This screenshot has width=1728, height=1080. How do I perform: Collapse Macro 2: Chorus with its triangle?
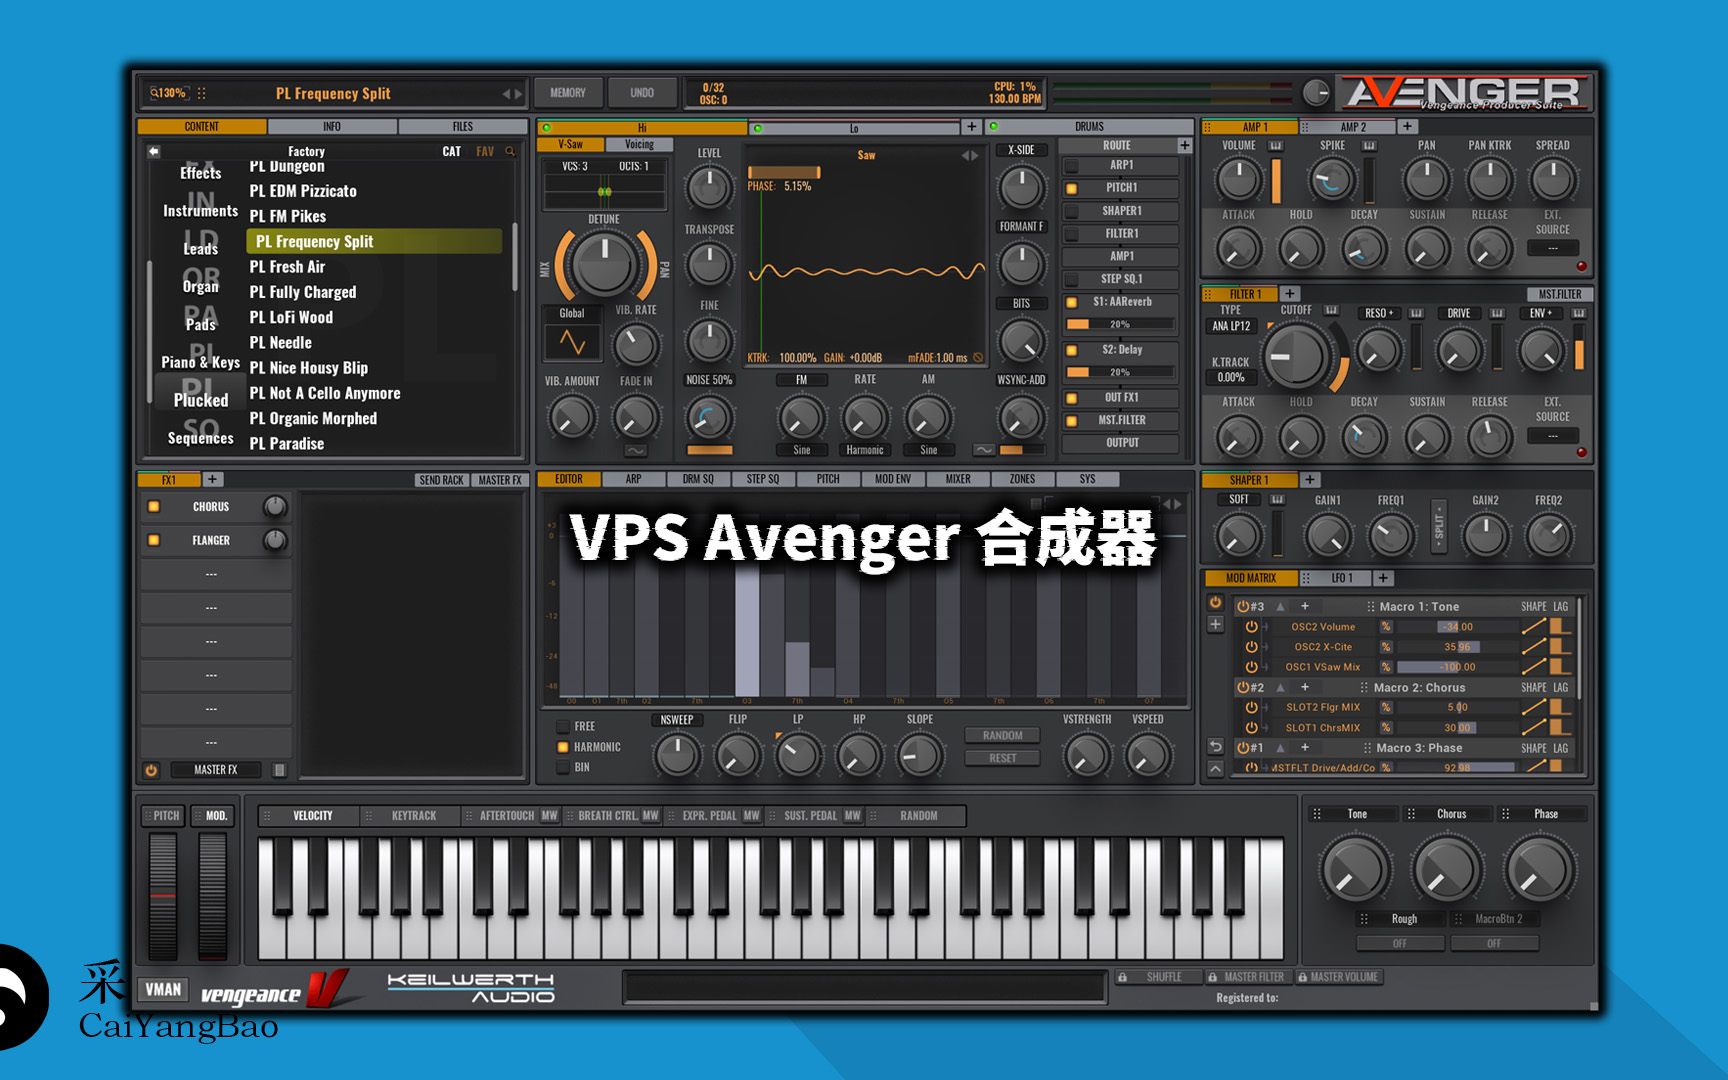(x=1280, y=688)
